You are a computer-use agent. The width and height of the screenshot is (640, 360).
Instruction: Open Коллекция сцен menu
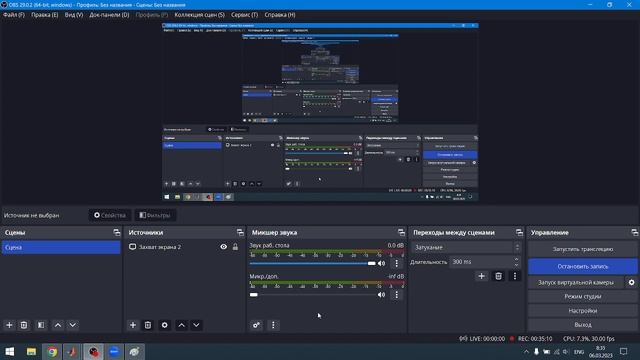(200, 15)
